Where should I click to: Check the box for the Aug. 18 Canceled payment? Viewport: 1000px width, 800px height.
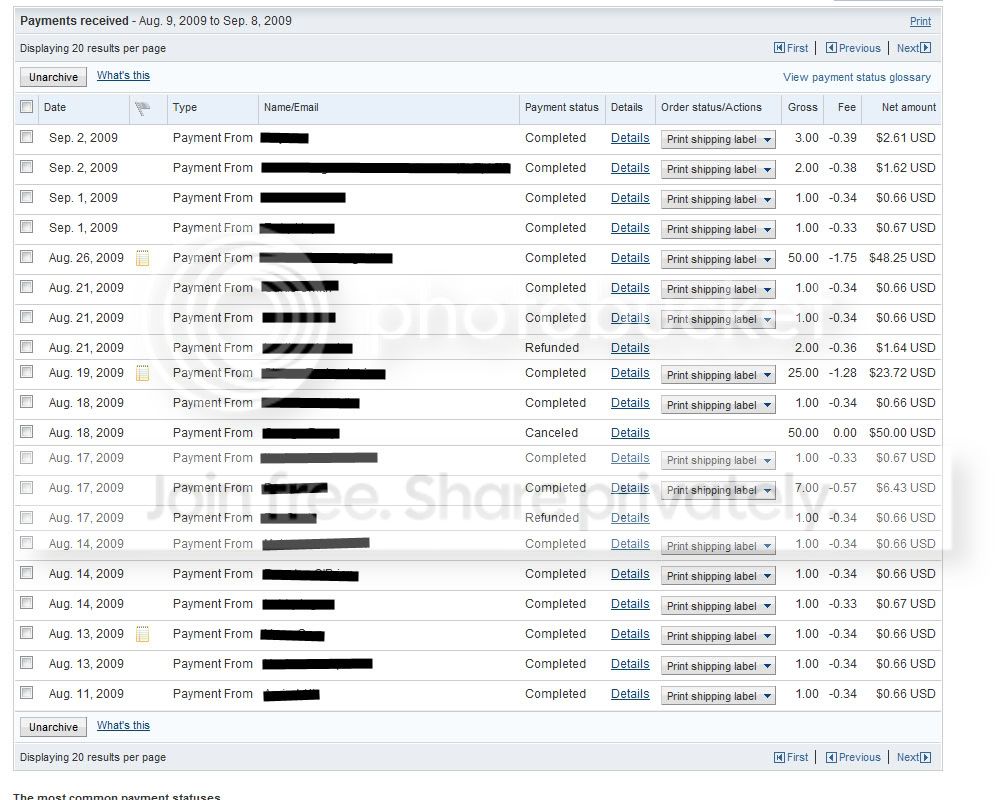(26, 431)
